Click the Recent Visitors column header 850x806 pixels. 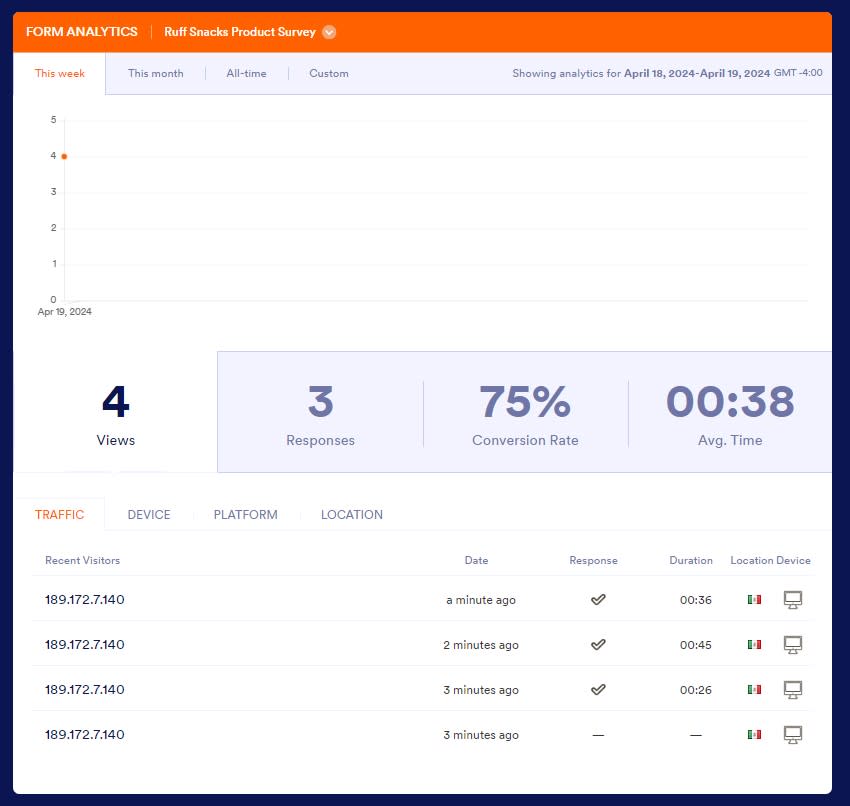(82, 560)
